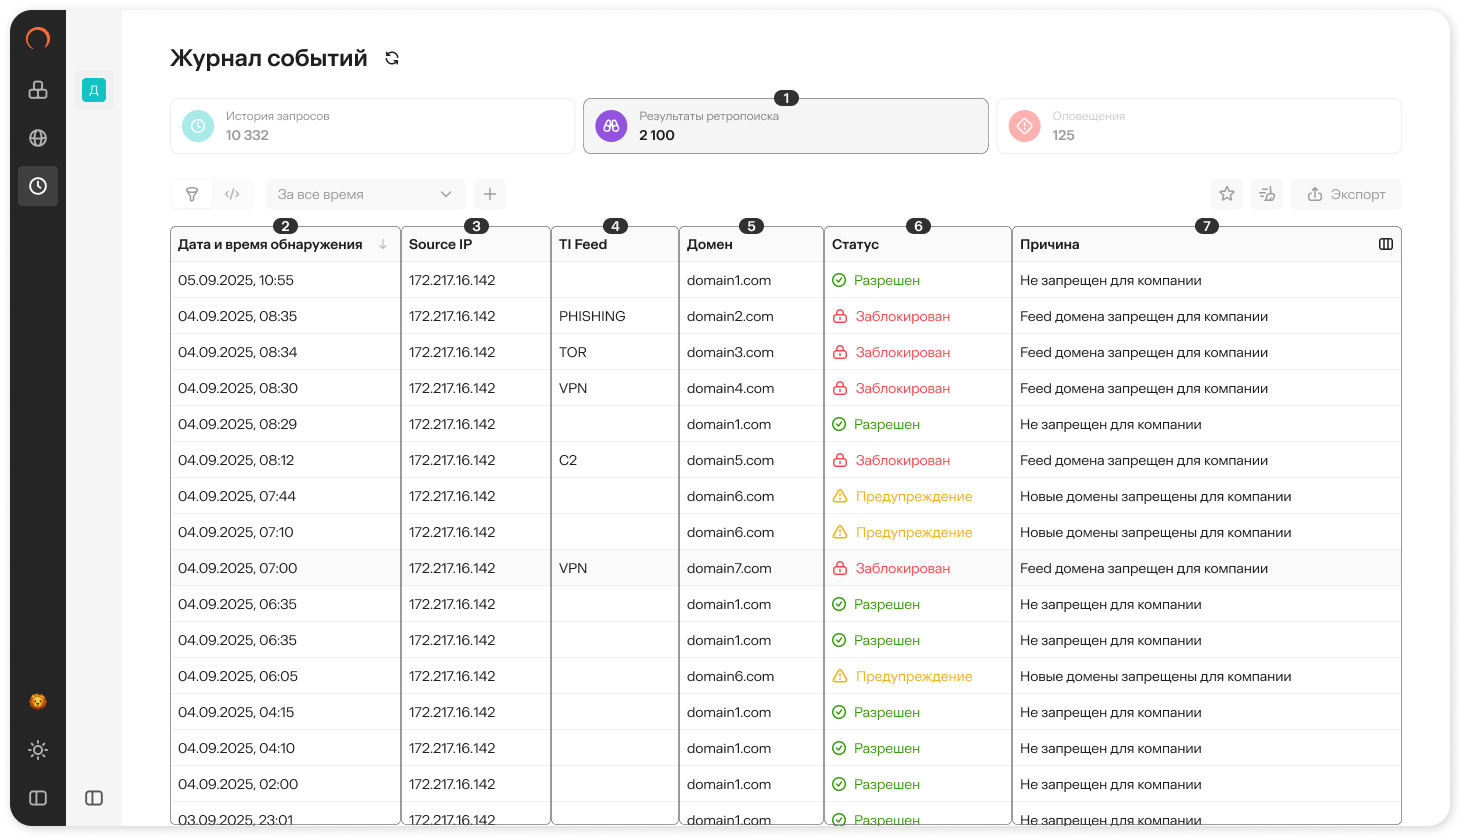Image resolution: width=1464 pixels, height=840 pixels.
Task: Switch to funnel filter mode
Action: [192, 194]
